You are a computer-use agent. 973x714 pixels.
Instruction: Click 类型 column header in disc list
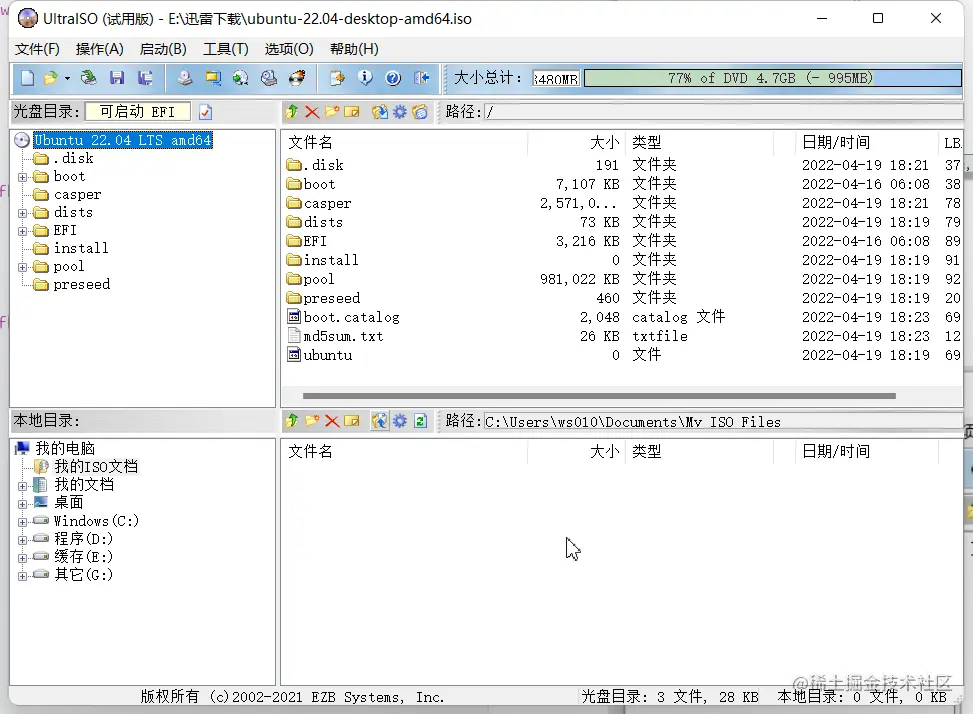click(x=700, y=142)
